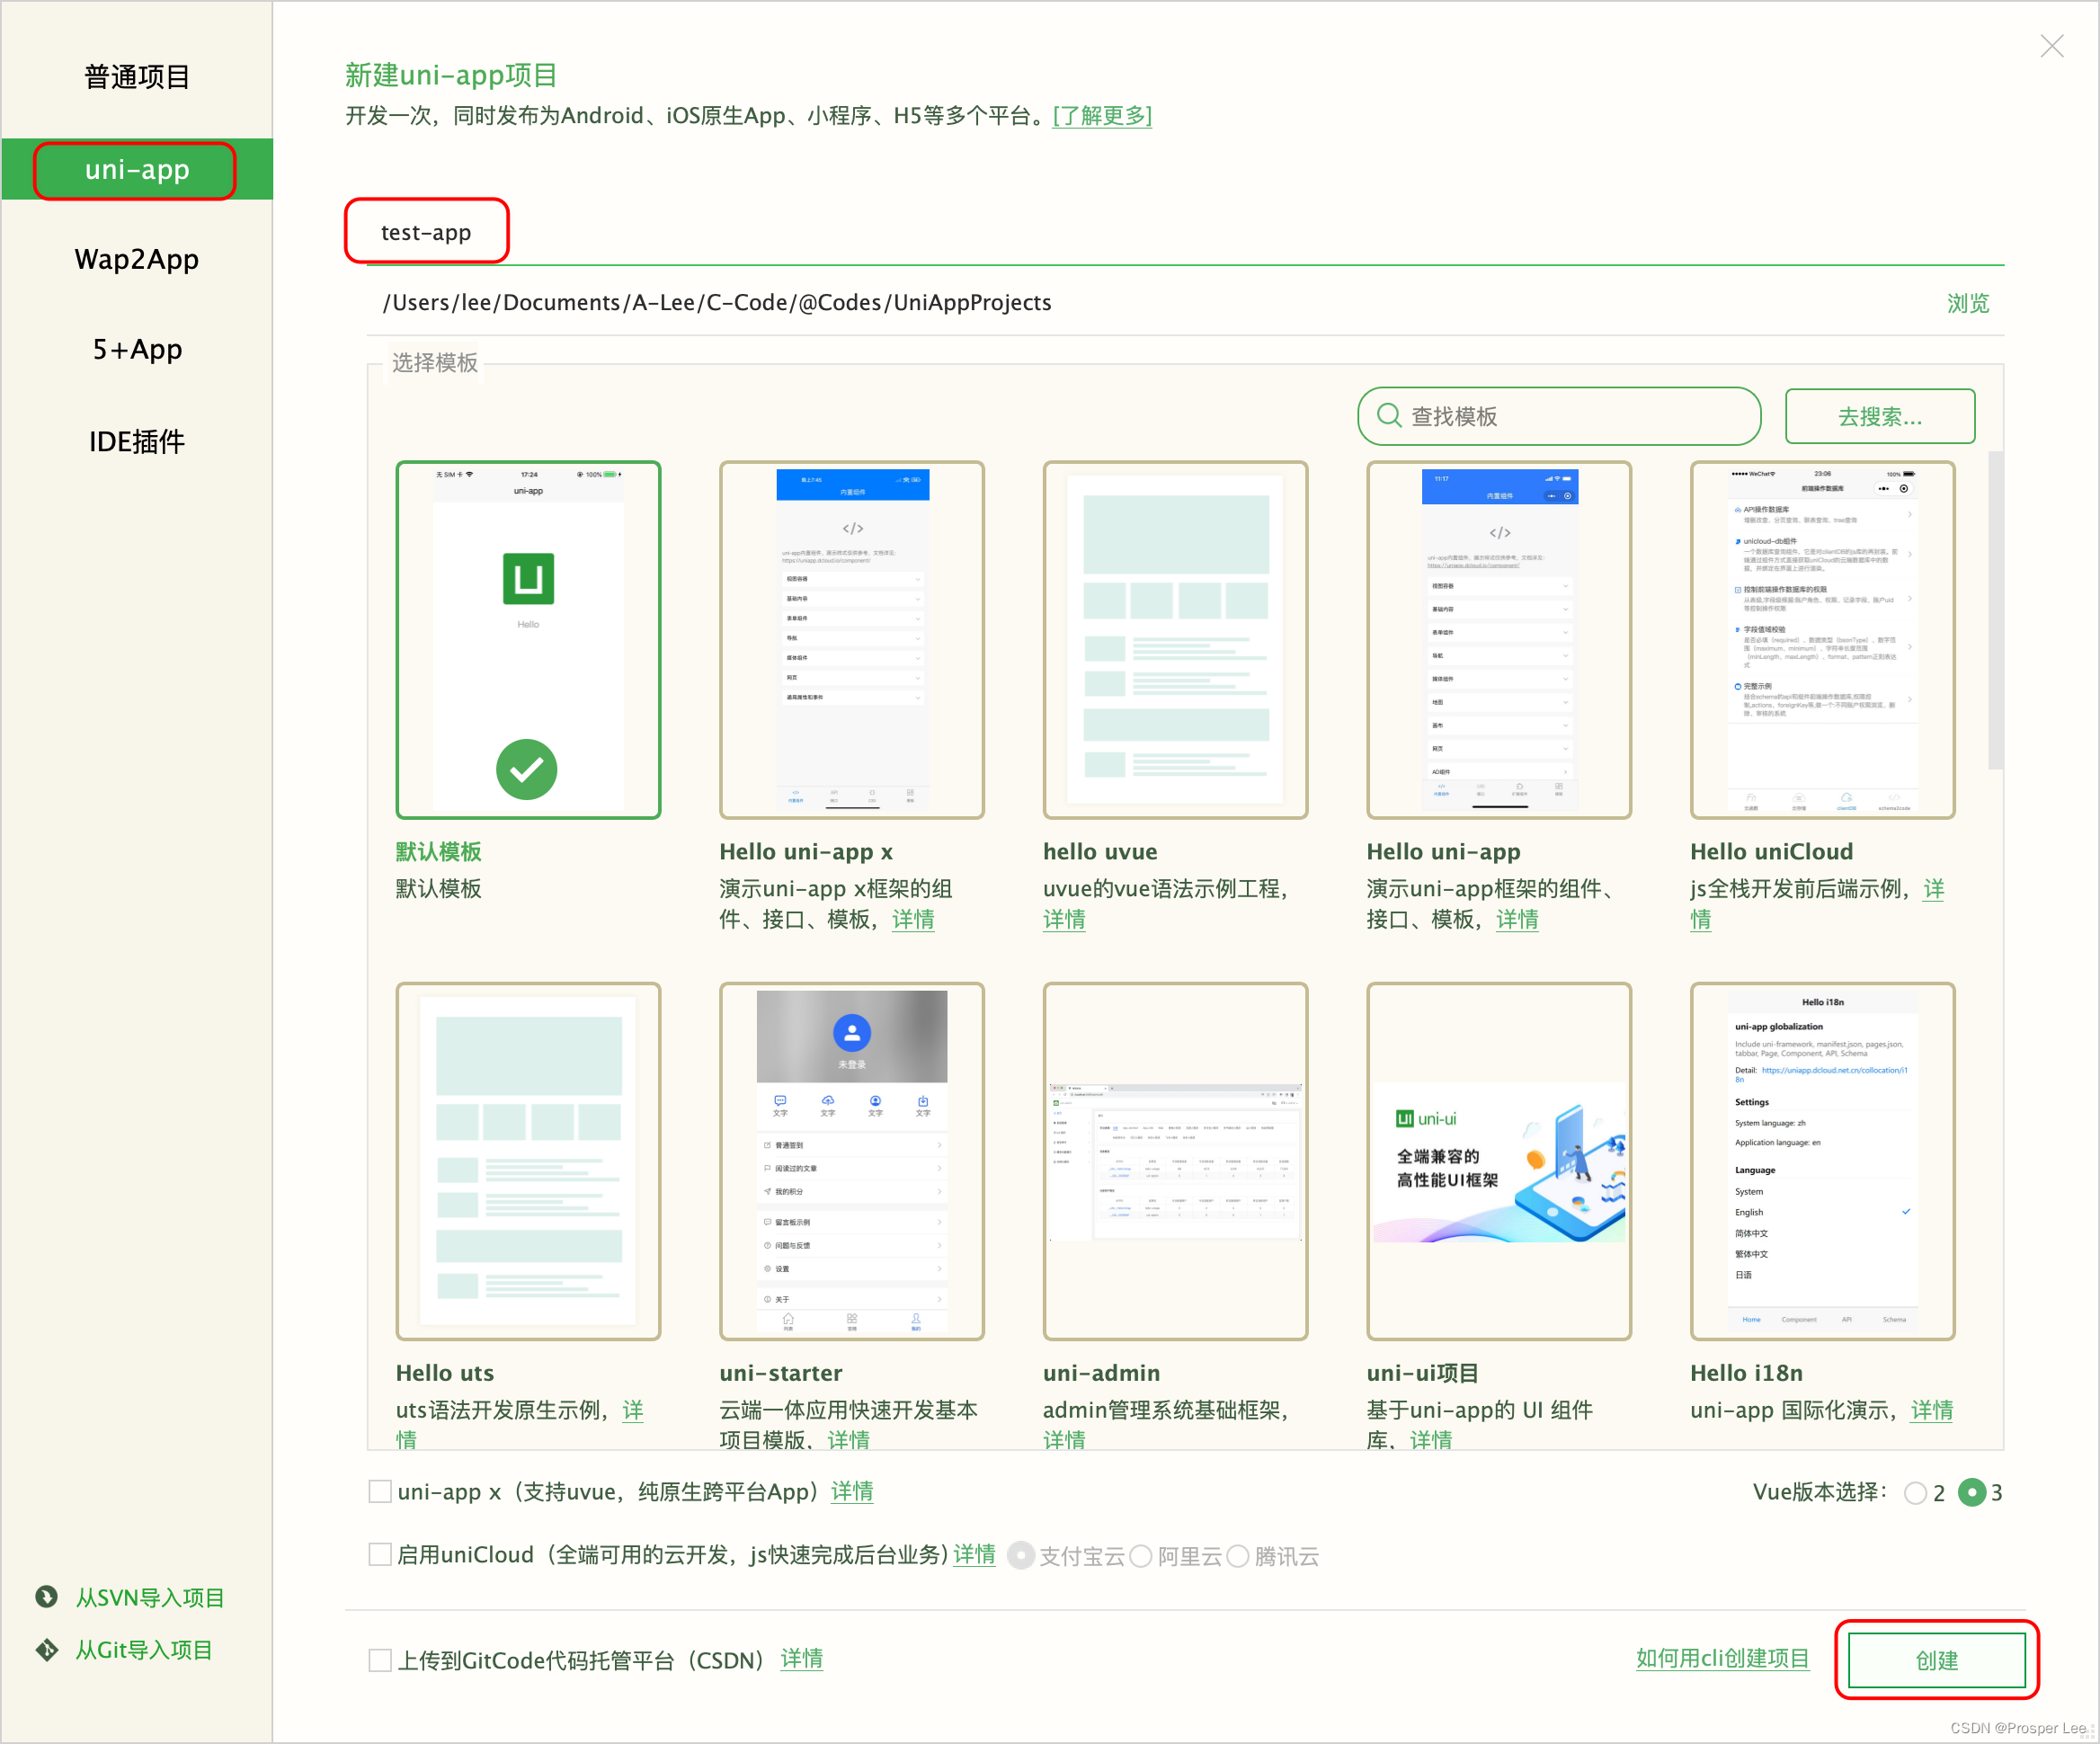Open 详情 link beside uni-app x checkbox

point(852,1491)
